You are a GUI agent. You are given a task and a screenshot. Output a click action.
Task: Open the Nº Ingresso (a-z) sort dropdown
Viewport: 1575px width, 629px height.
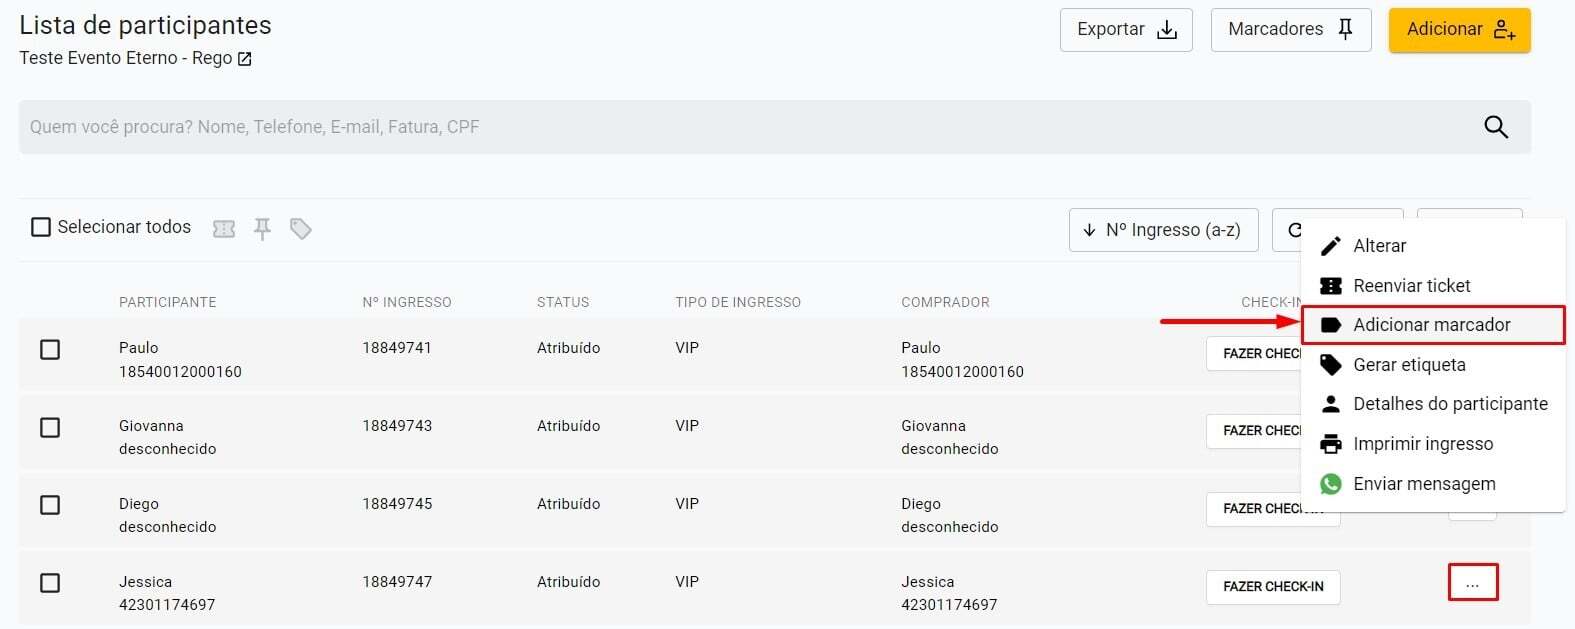click(1162, 230)
